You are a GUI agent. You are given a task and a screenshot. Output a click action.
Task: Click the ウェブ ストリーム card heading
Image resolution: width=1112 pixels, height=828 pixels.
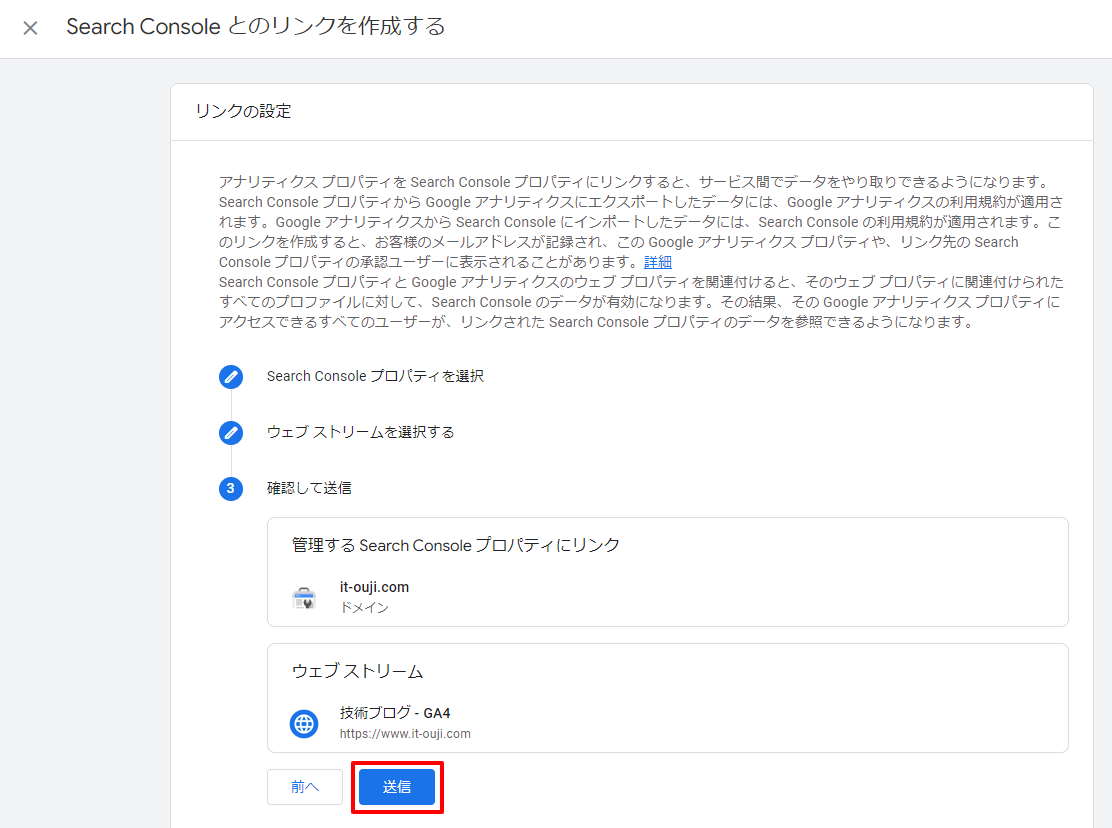pos(358,671)
